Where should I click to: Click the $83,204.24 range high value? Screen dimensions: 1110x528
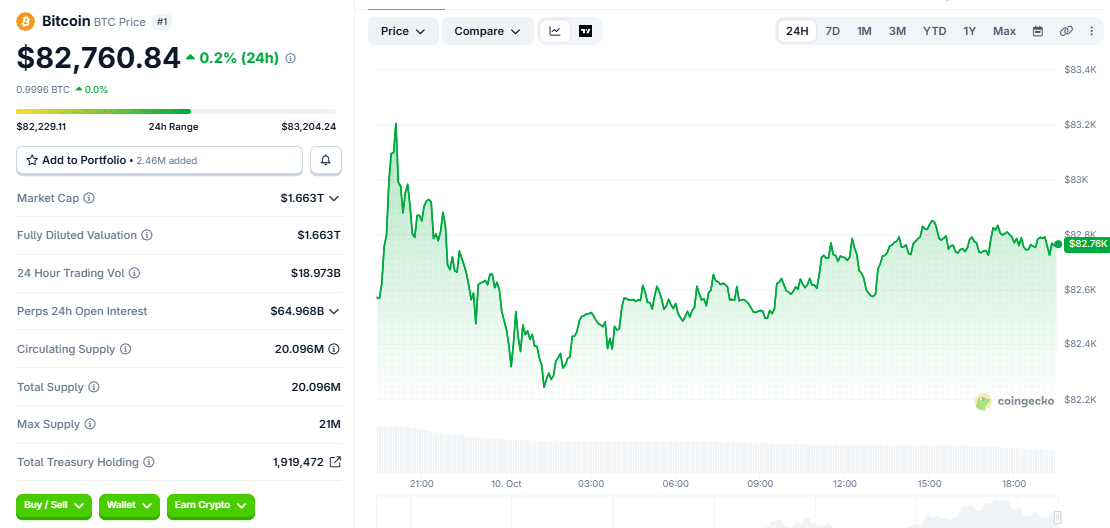pyautogui.click(x=309, y=127)
